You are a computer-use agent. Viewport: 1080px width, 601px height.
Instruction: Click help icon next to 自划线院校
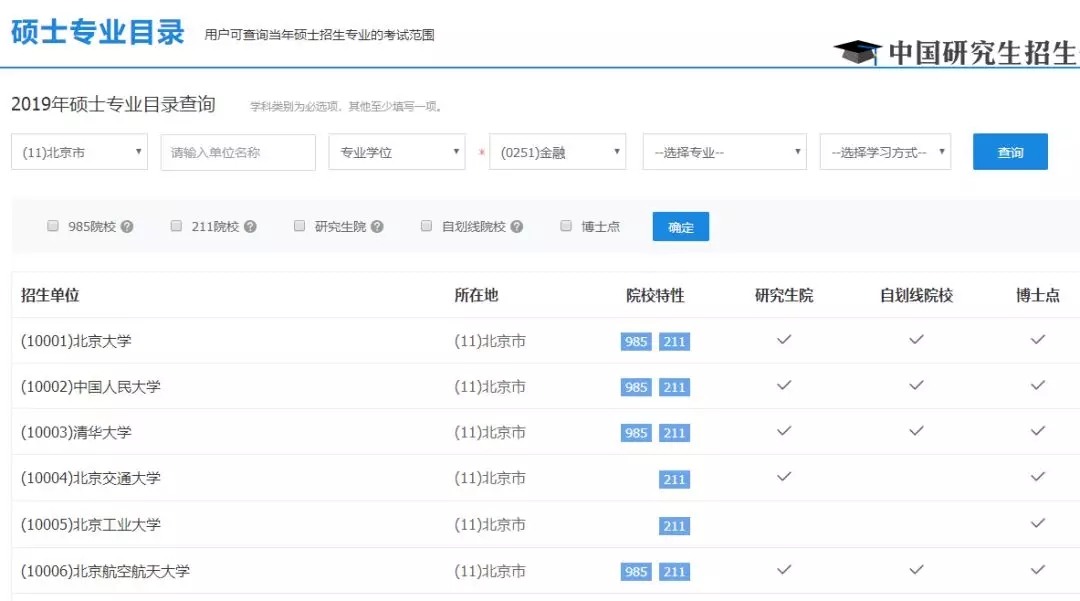(516, 227)
